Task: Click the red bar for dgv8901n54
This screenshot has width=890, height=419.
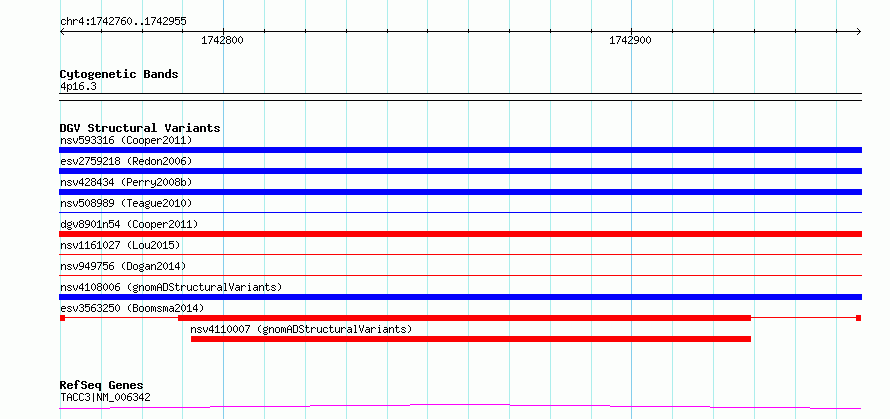Action: point(460,234)
